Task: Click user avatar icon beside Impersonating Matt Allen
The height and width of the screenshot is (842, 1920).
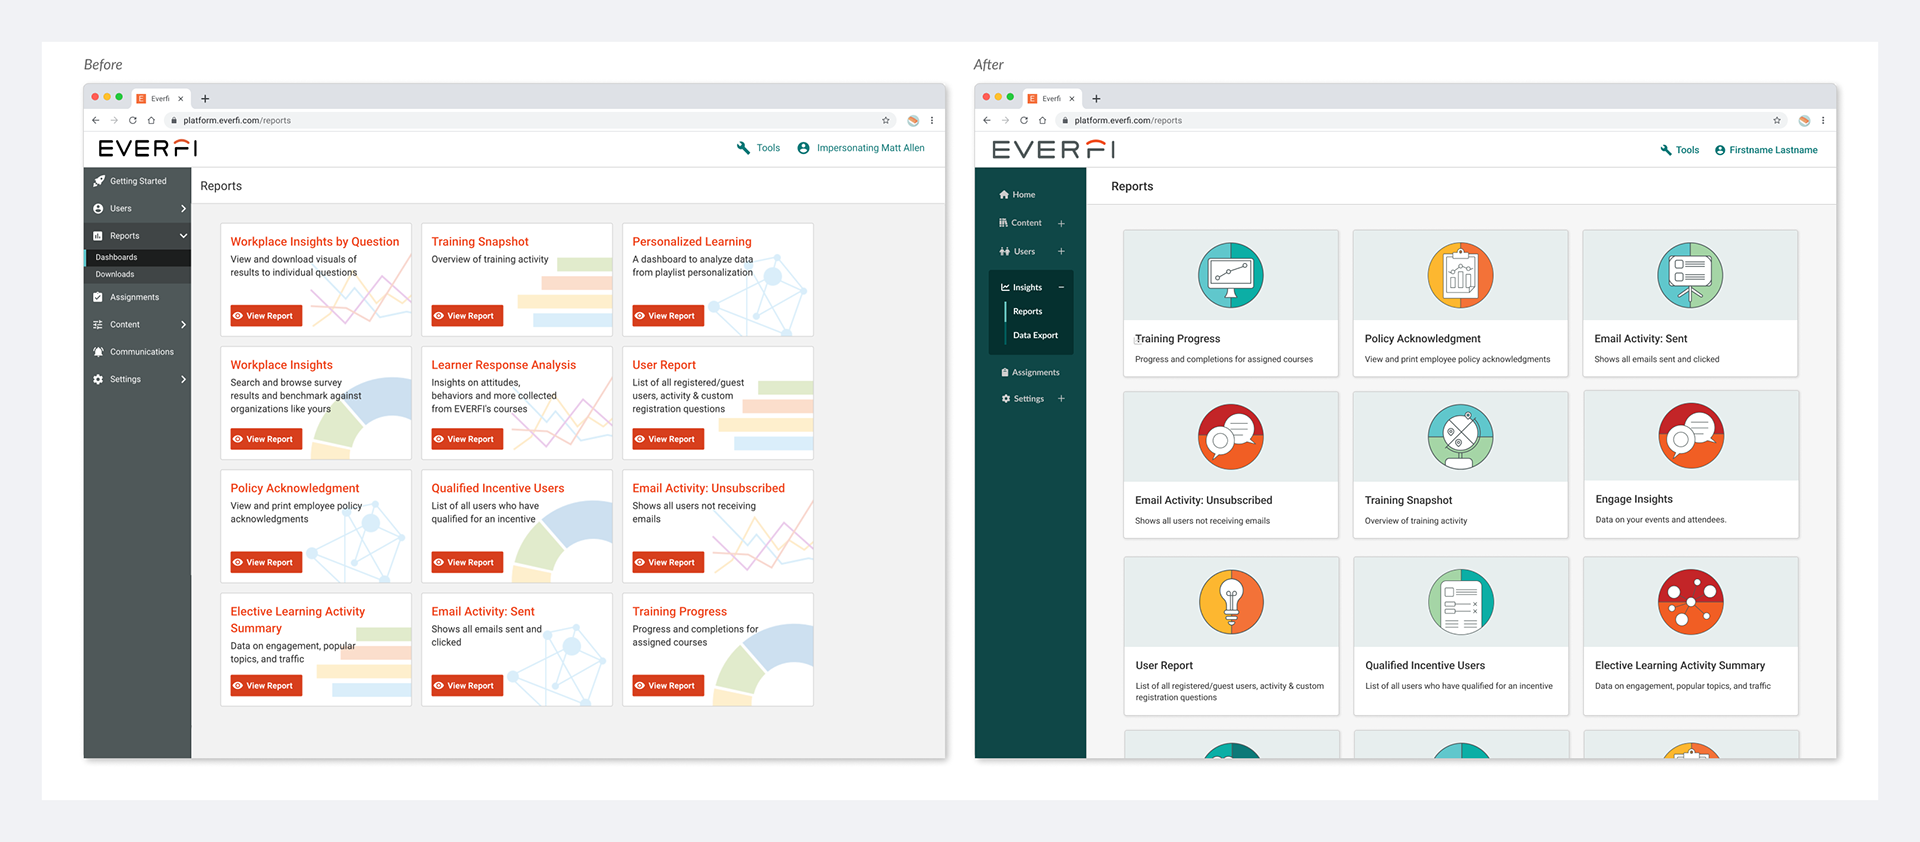Action: click(803, 148)
